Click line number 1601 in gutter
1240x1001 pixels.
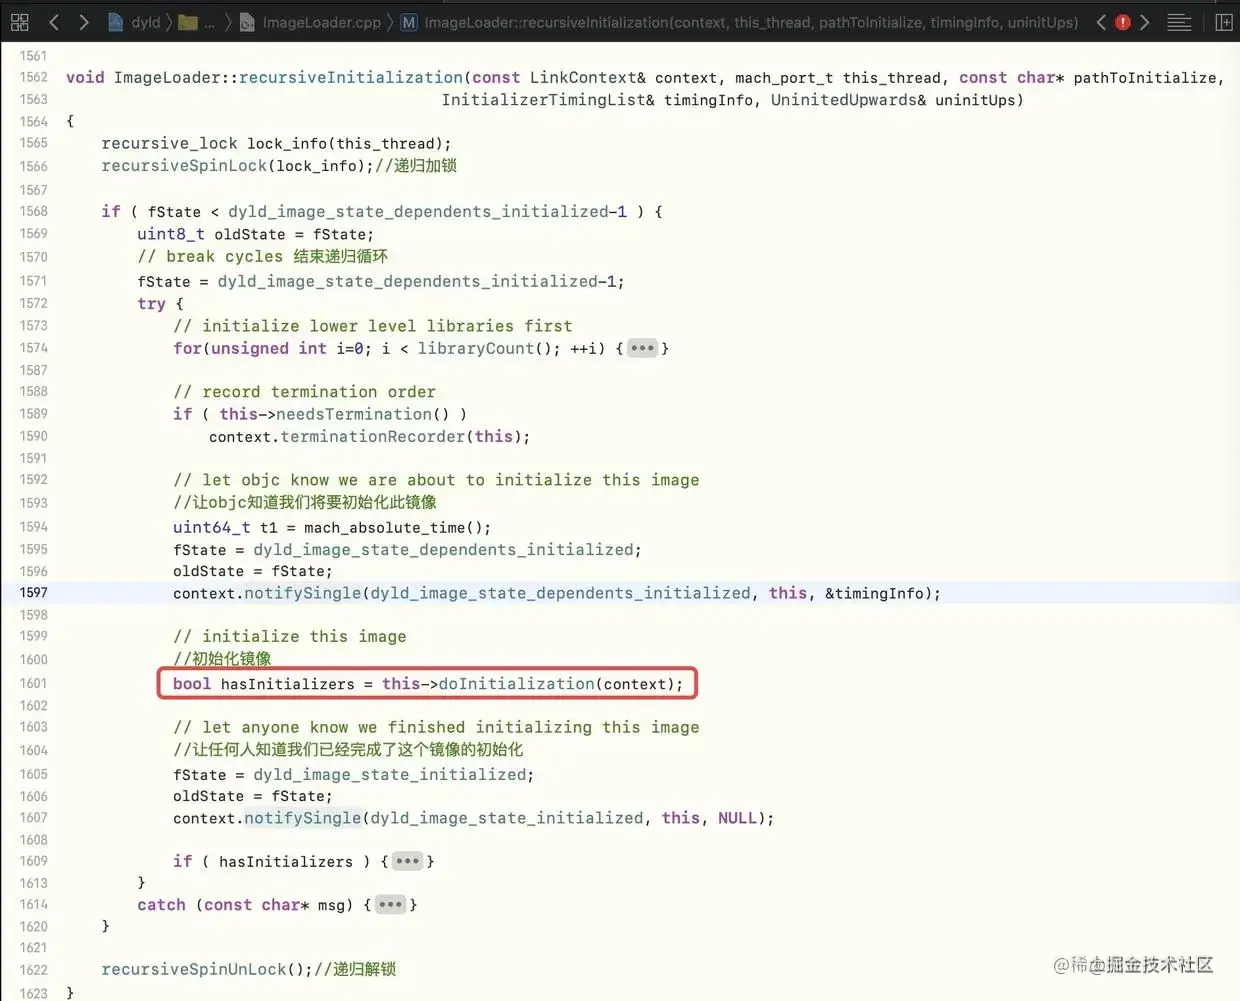[x=33, y=684]
